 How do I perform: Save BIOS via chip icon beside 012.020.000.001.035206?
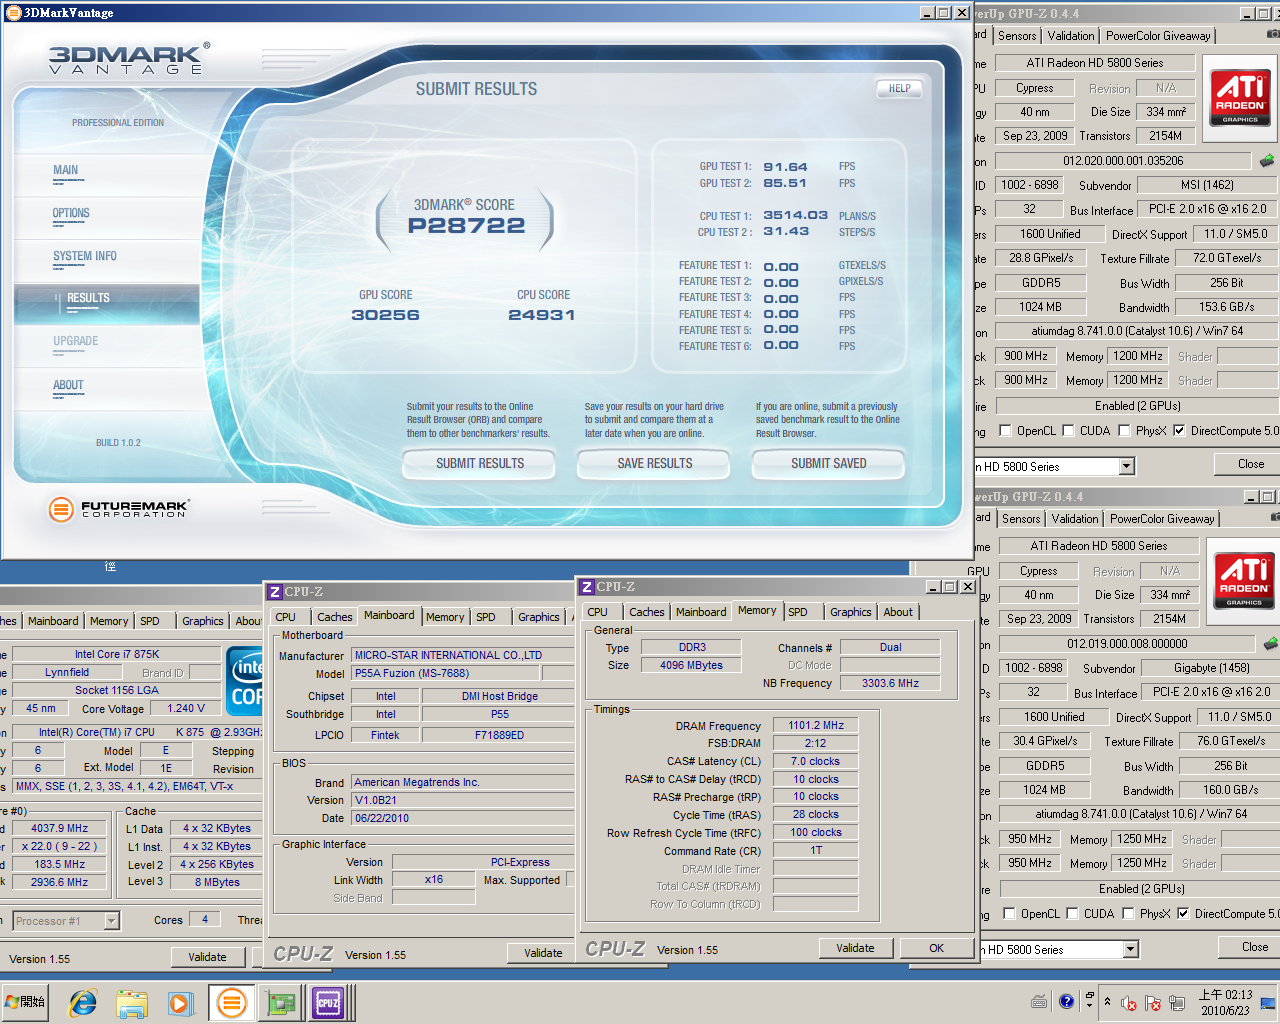(1267, 160)
